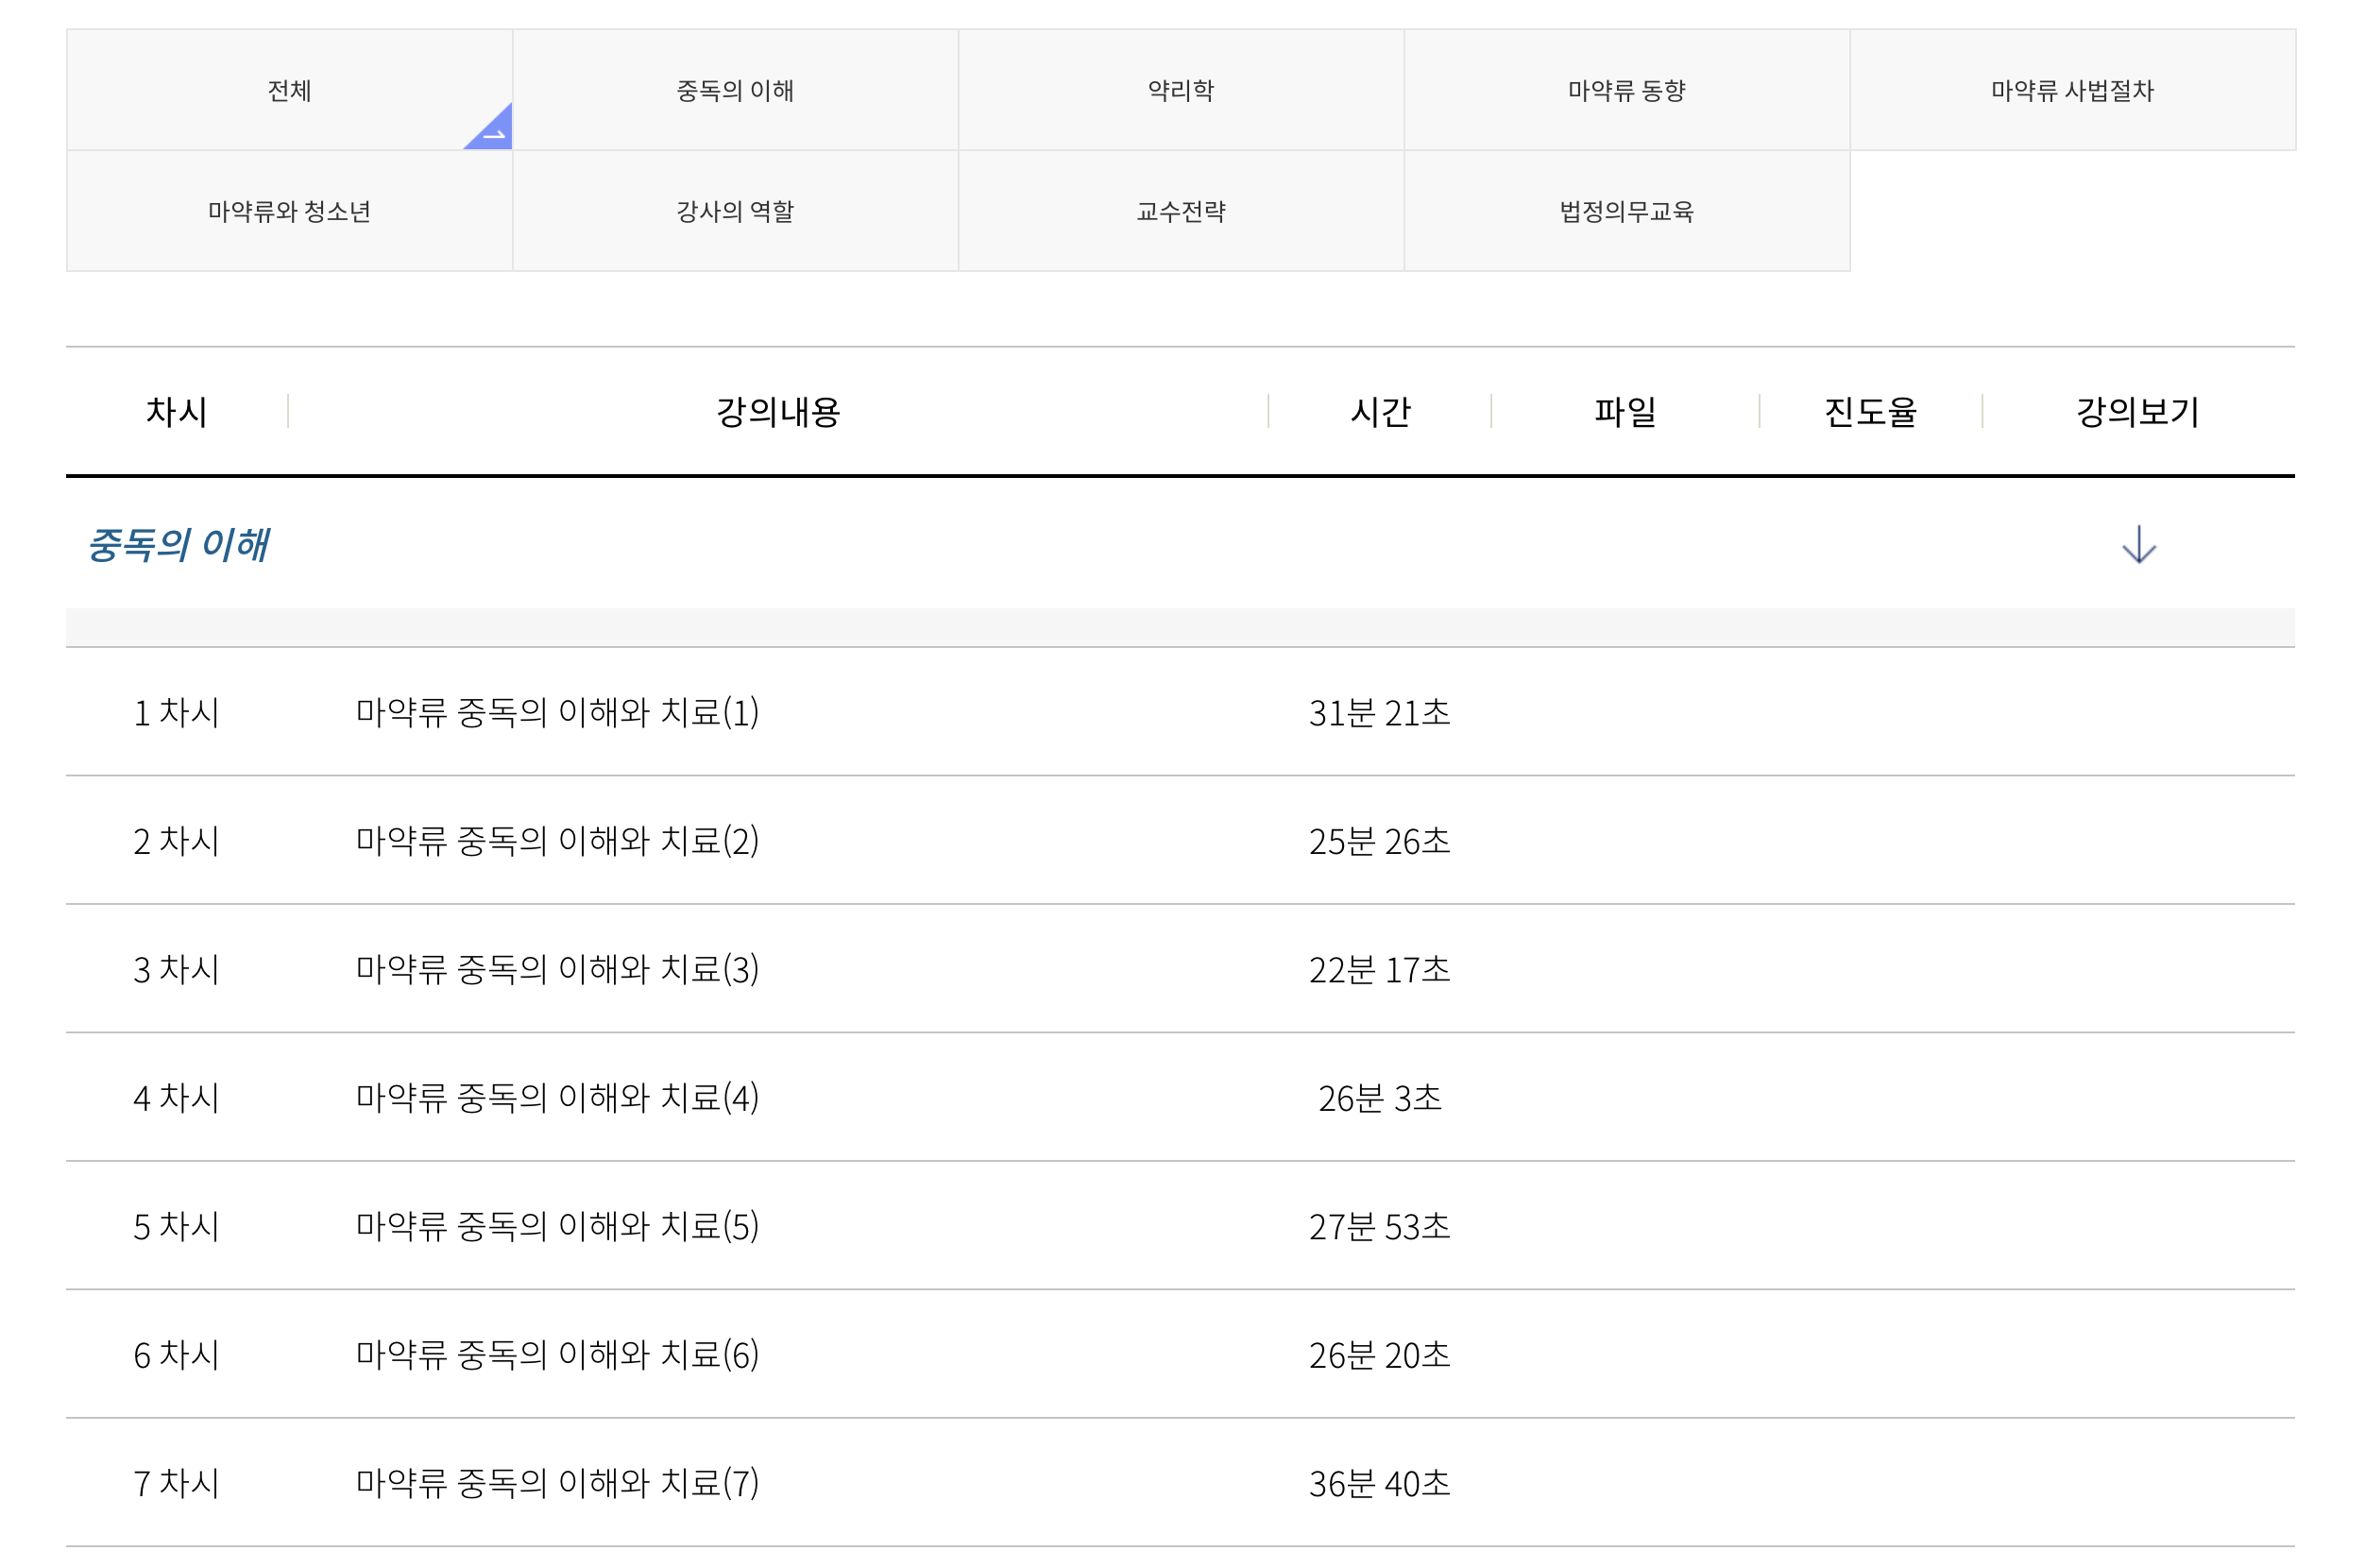The width and height of the screenshot is (2365, 1568).
Task: Select the 전체 category tab
Action: point(289,90)
